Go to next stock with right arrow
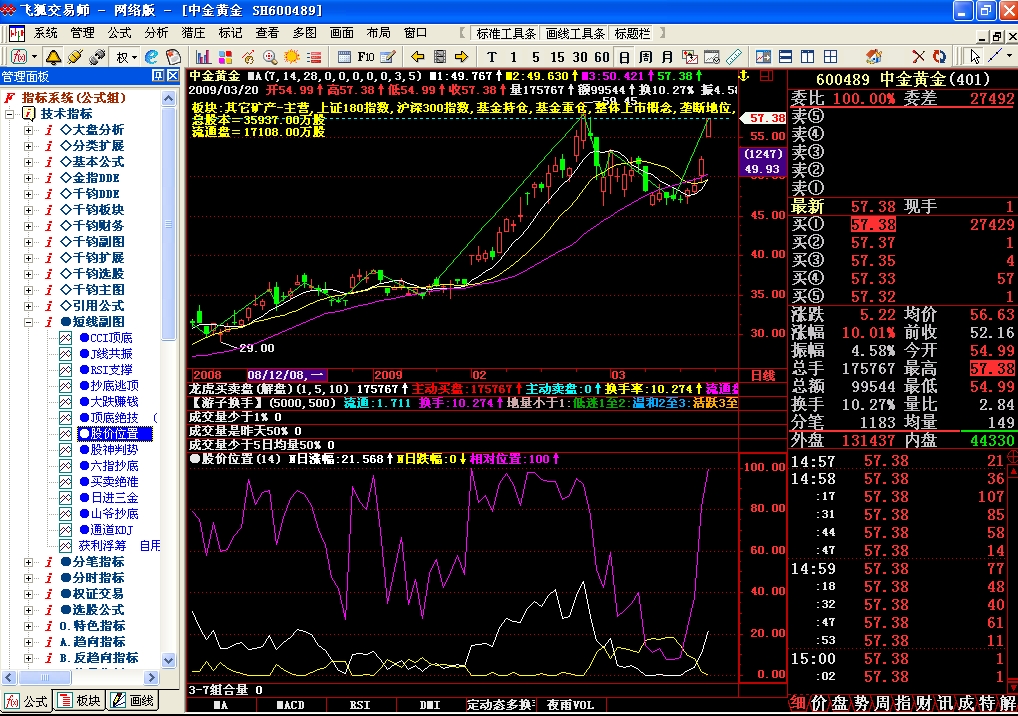This screenshot has width=1018, height=716. (462, 57)
